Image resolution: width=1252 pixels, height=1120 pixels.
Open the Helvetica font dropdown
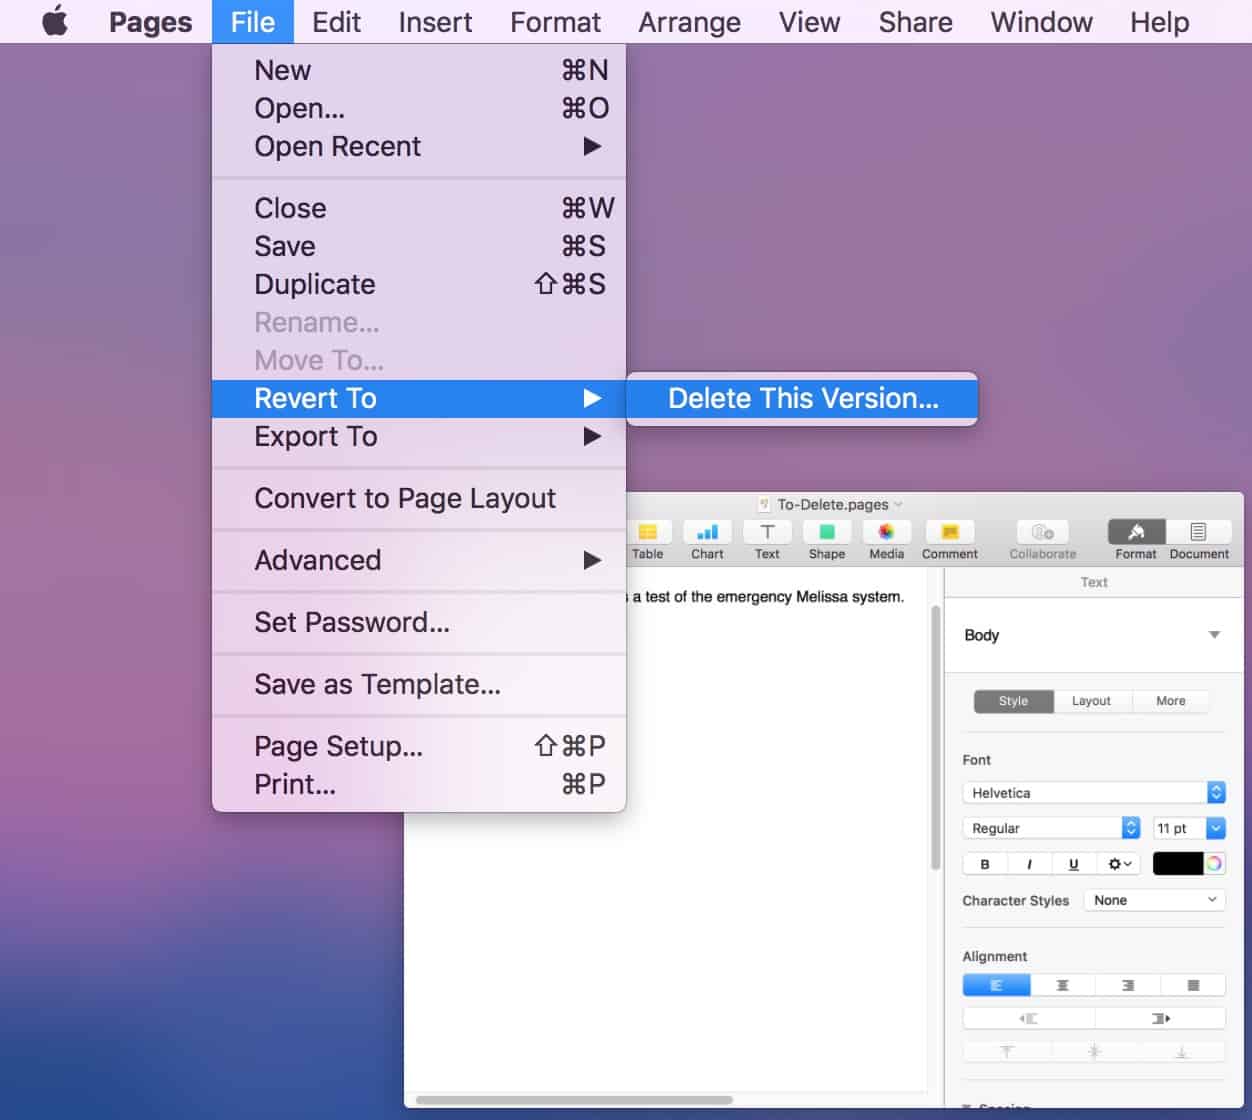click(1093, 793)
